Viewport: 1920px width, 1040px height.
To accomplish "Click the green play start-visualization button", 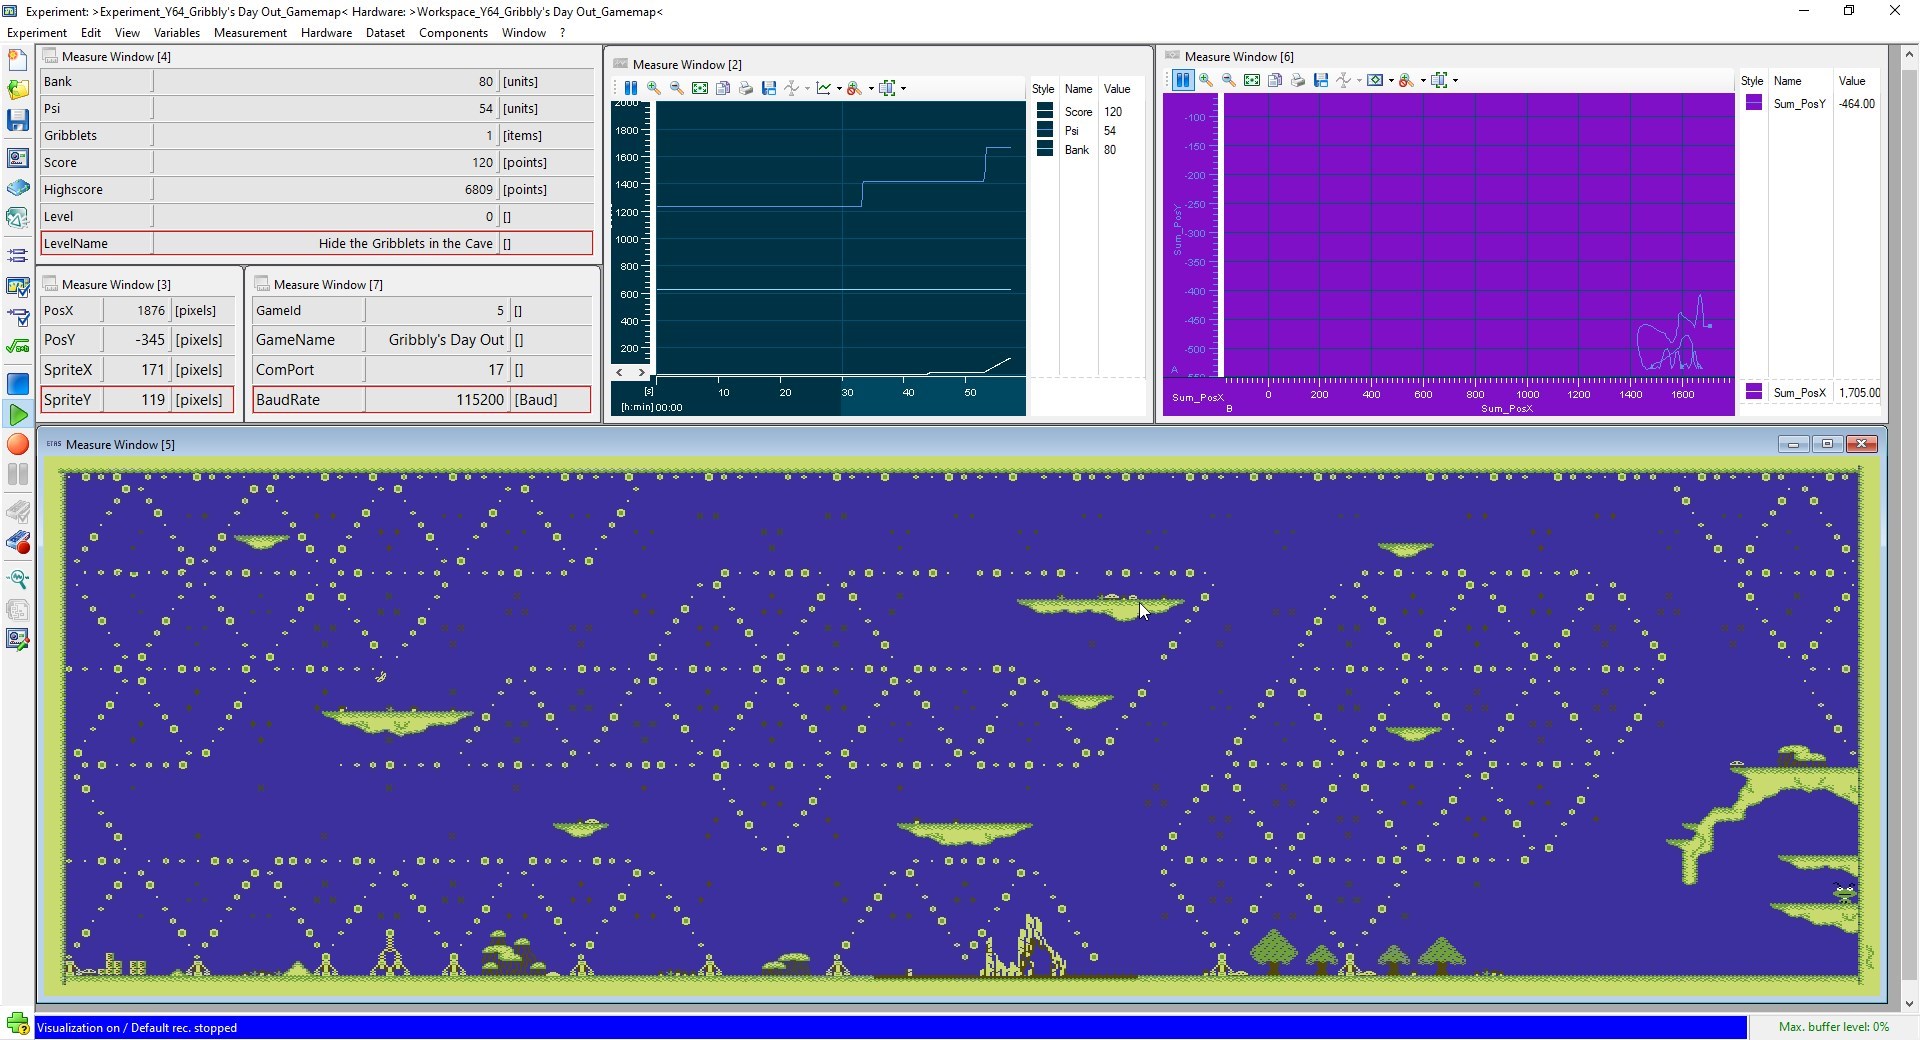I will point(17,414).
